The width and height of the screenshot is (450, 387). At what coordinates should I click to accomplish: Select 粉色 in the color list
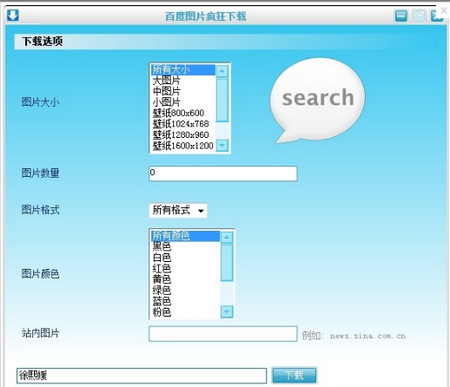tap(185, 312)
